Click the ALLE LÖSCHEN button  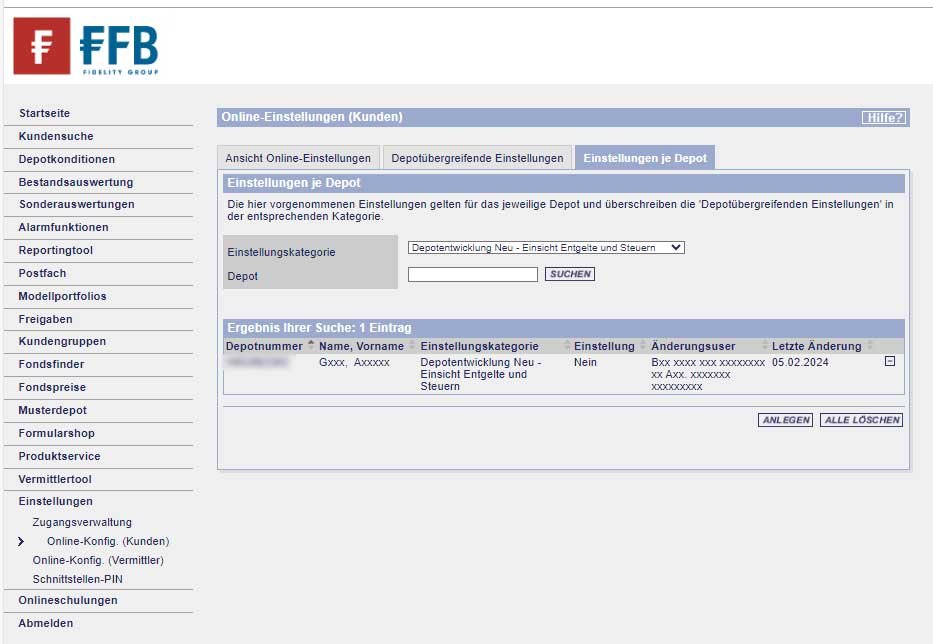click(861, 420)
